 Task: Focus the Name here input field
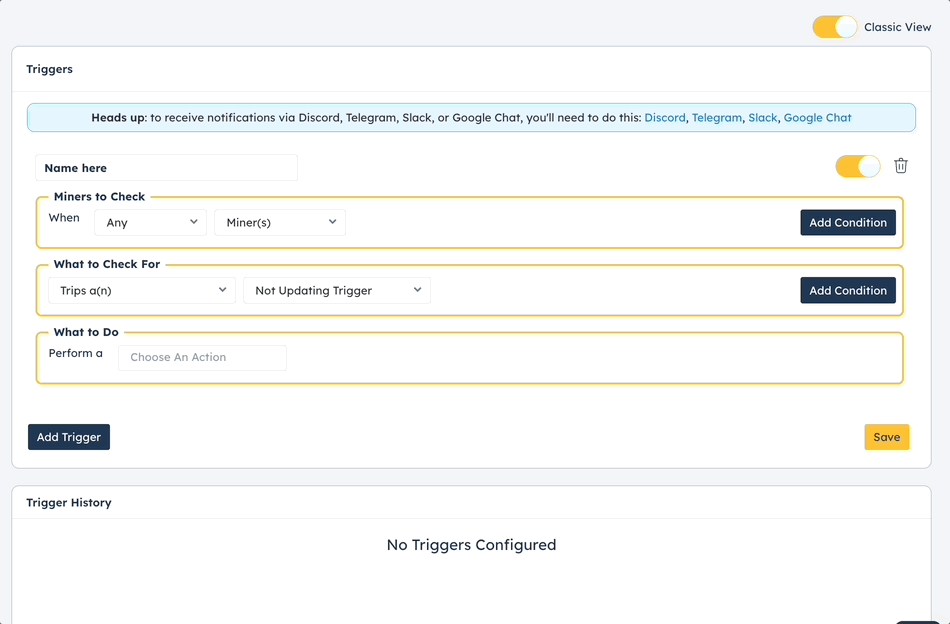point(167,168)
